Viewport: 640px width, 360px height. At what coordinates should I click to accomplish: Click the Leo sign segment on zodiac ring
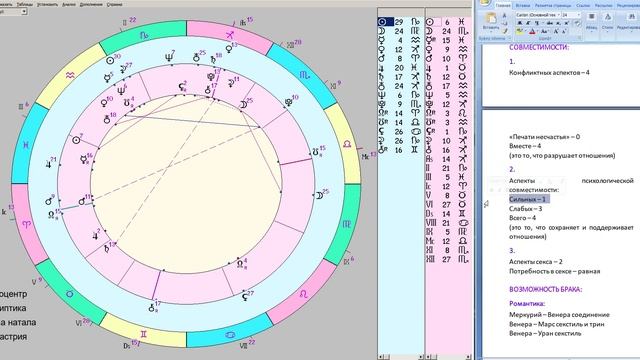[x=303, y=294]
